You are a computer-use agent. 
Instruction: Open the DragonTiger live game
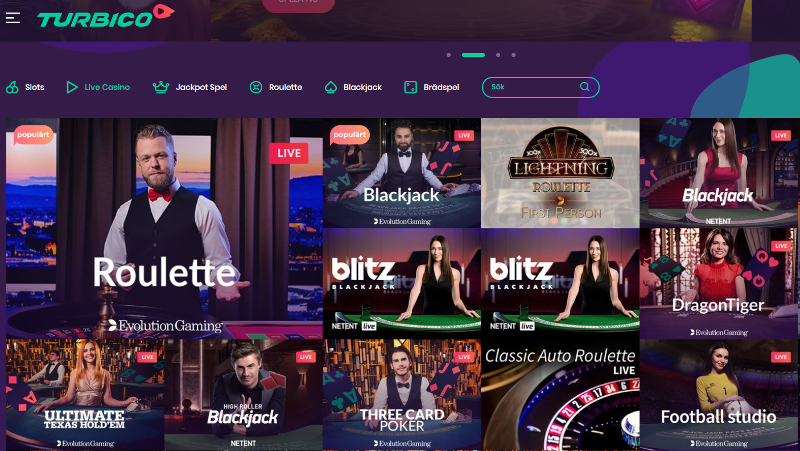718,284
